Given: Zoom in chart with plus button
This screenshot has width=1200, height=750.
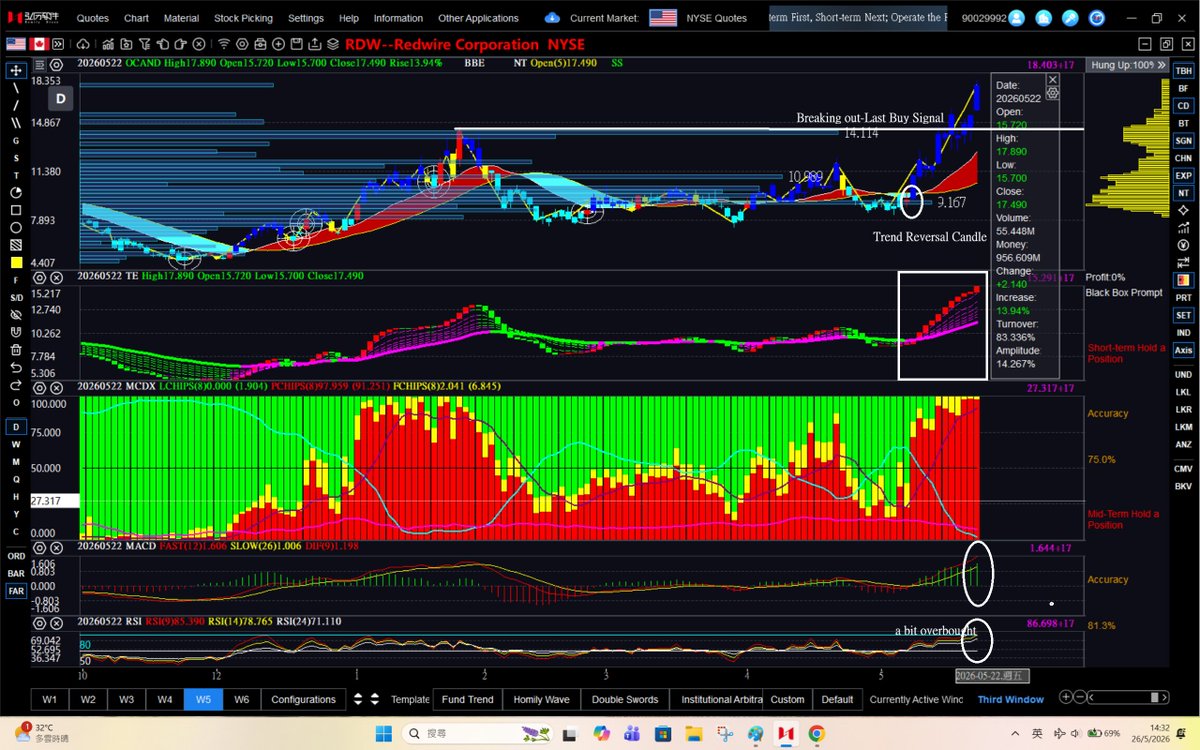Looking at the screenshot, I should click(x=1066, y=697).
